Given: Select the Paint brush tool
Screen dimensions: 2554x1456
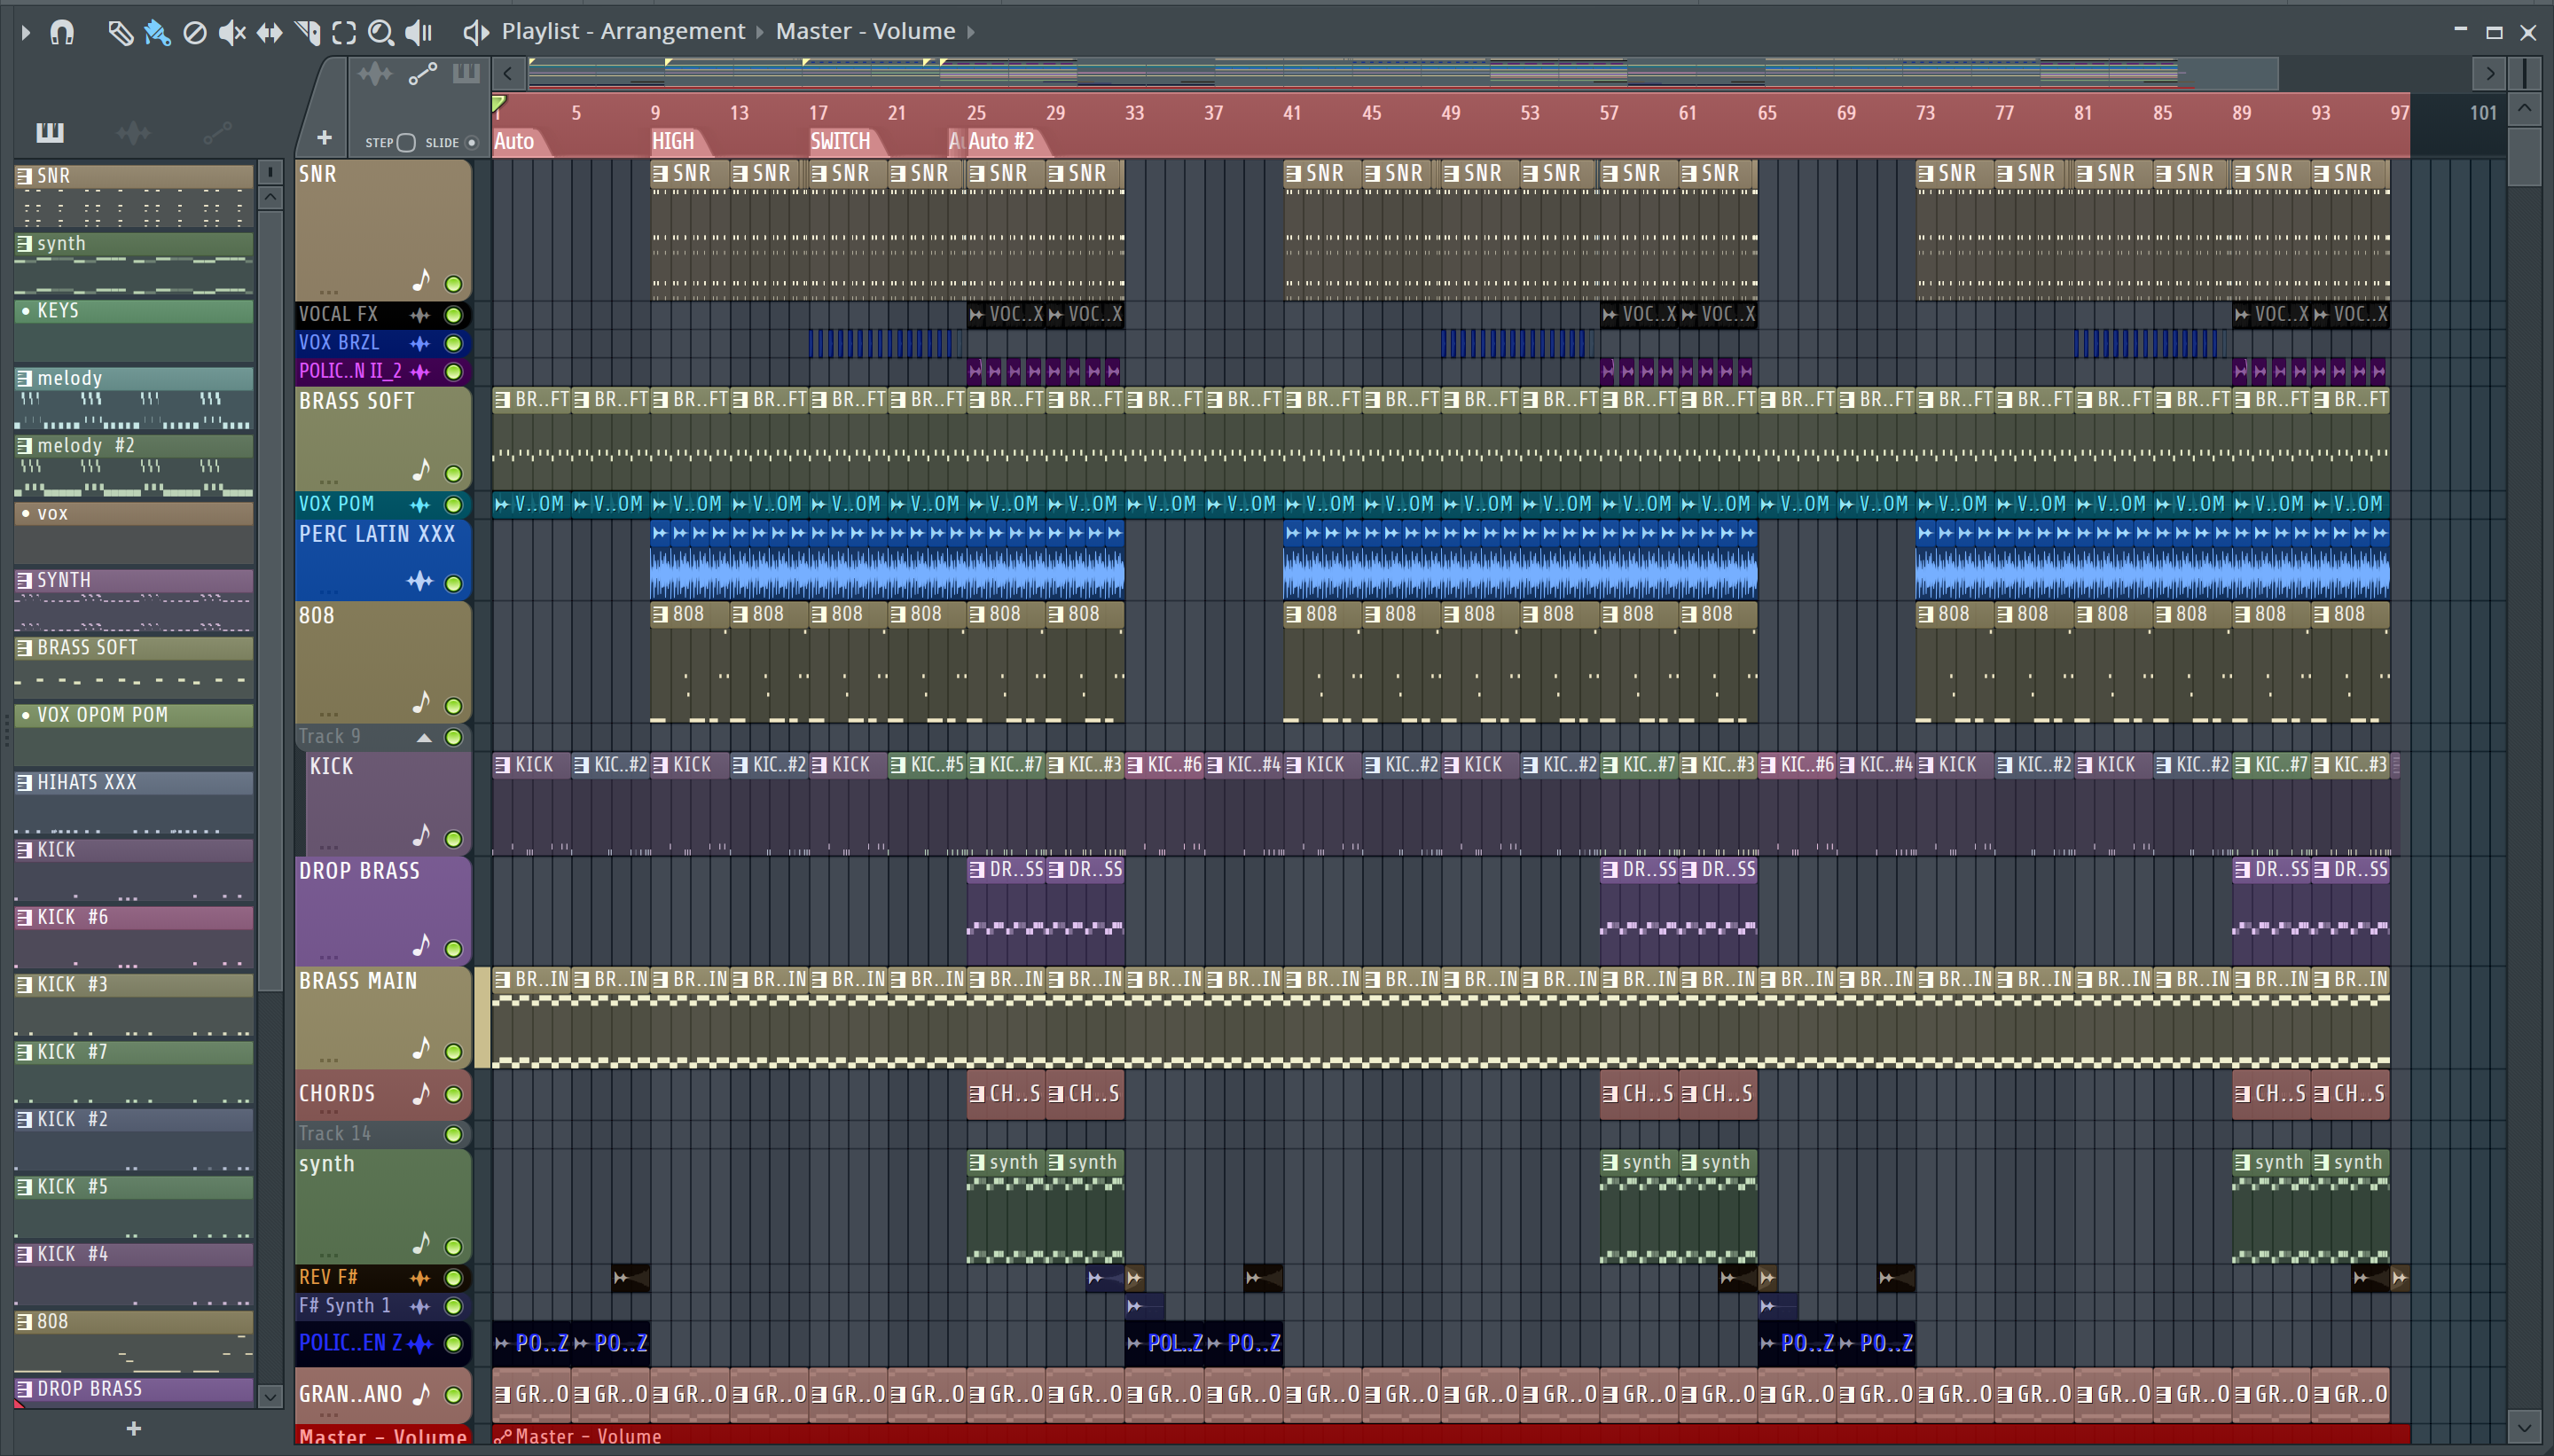Looking at the screenshot, I should coord(157,33).
